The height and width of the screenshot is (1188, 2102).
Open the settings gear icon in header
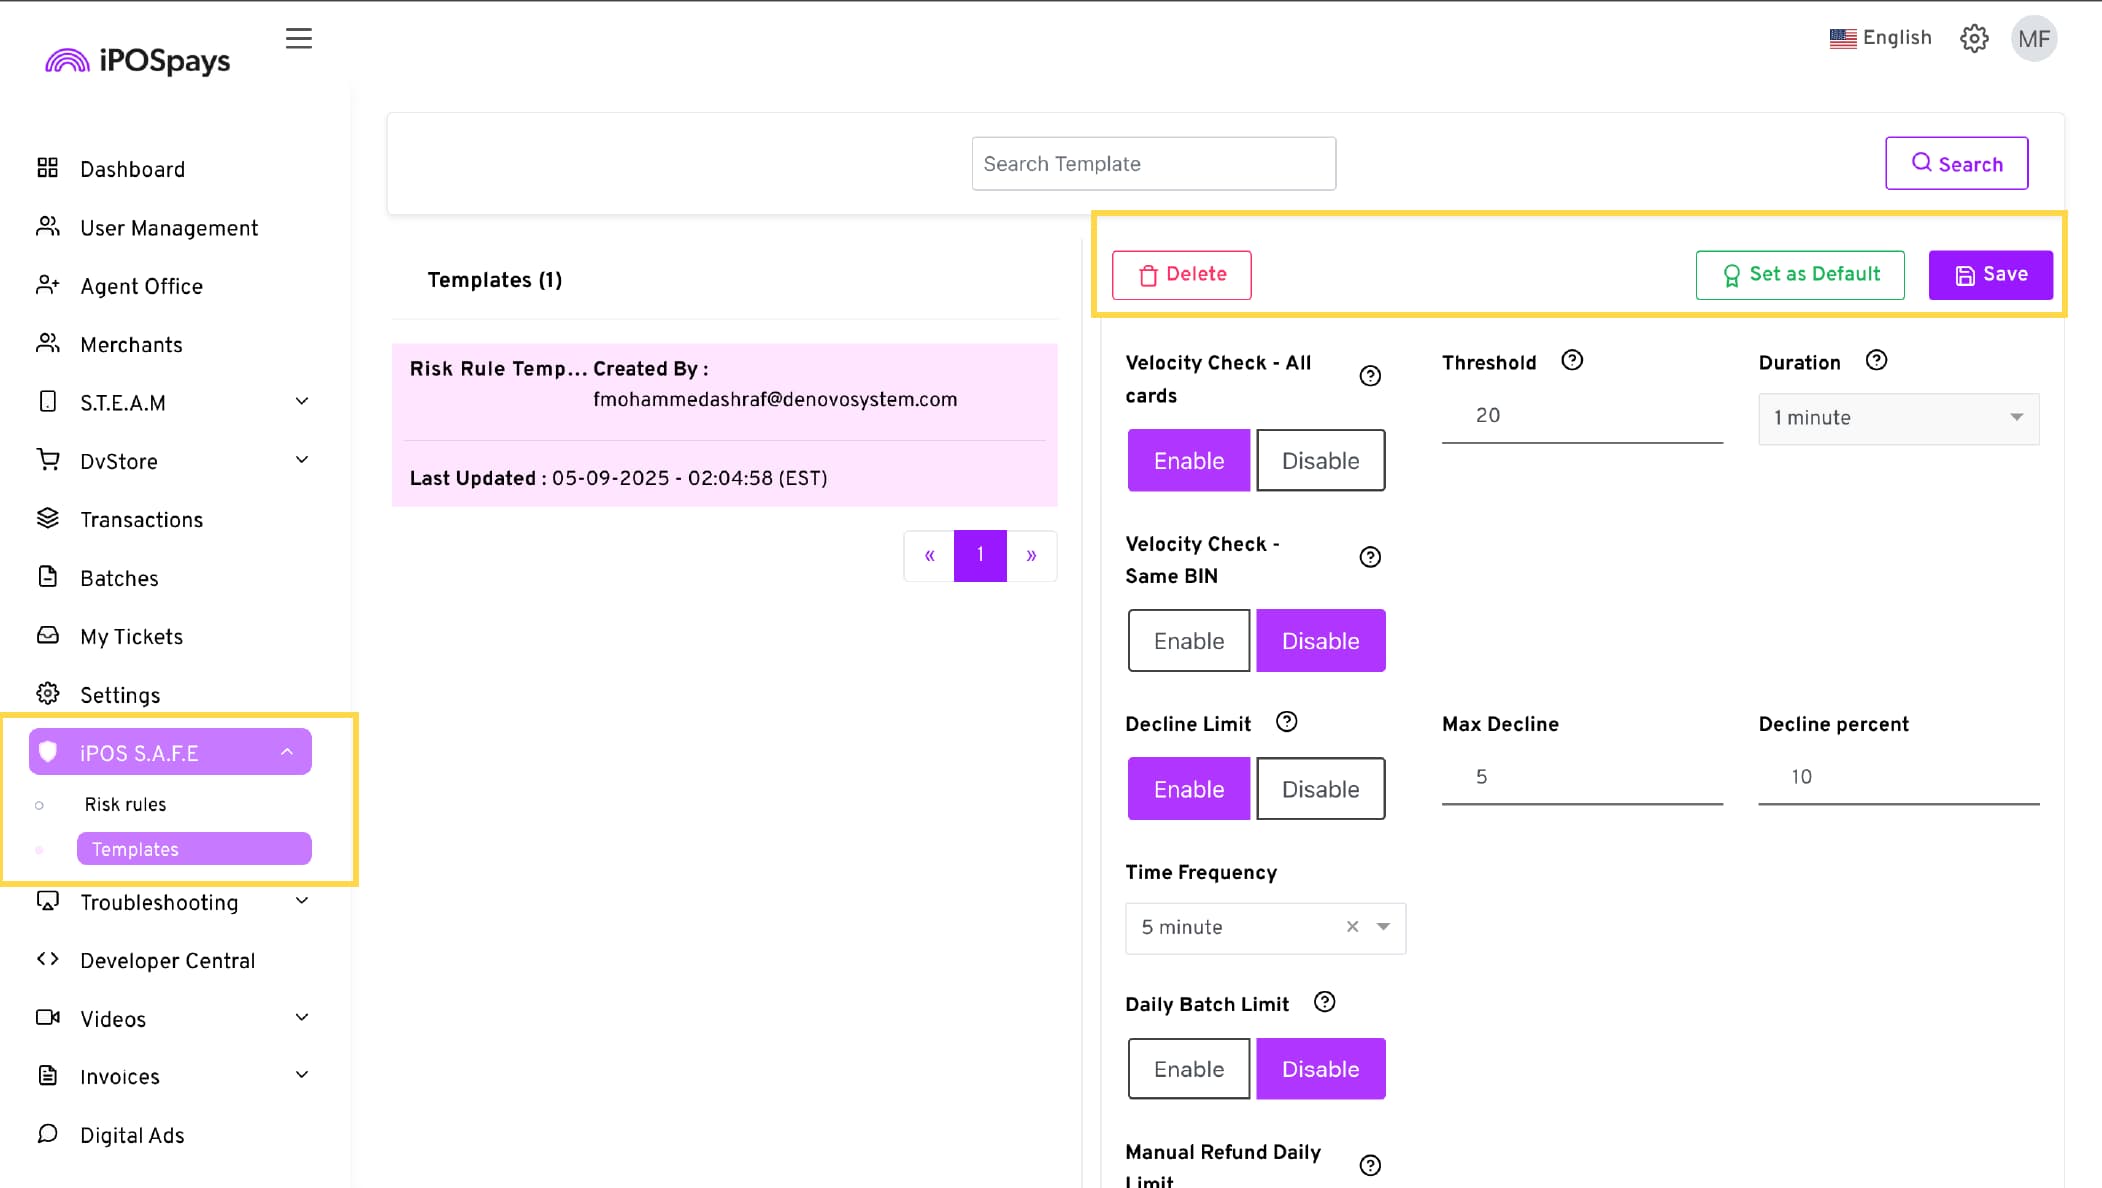[x=1973, y=39]
